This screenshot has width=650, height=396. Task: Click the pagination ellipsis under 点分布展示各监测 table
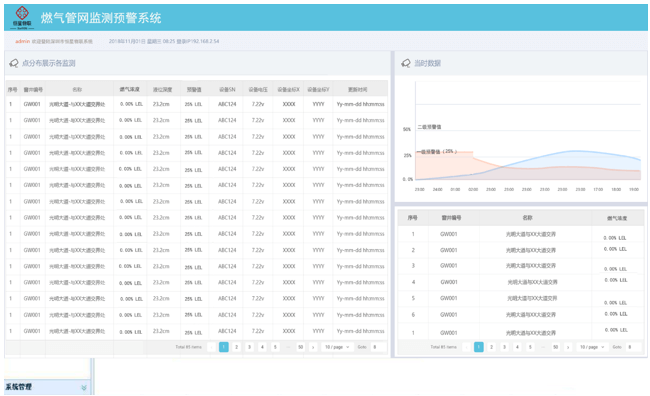coord(288,347)
